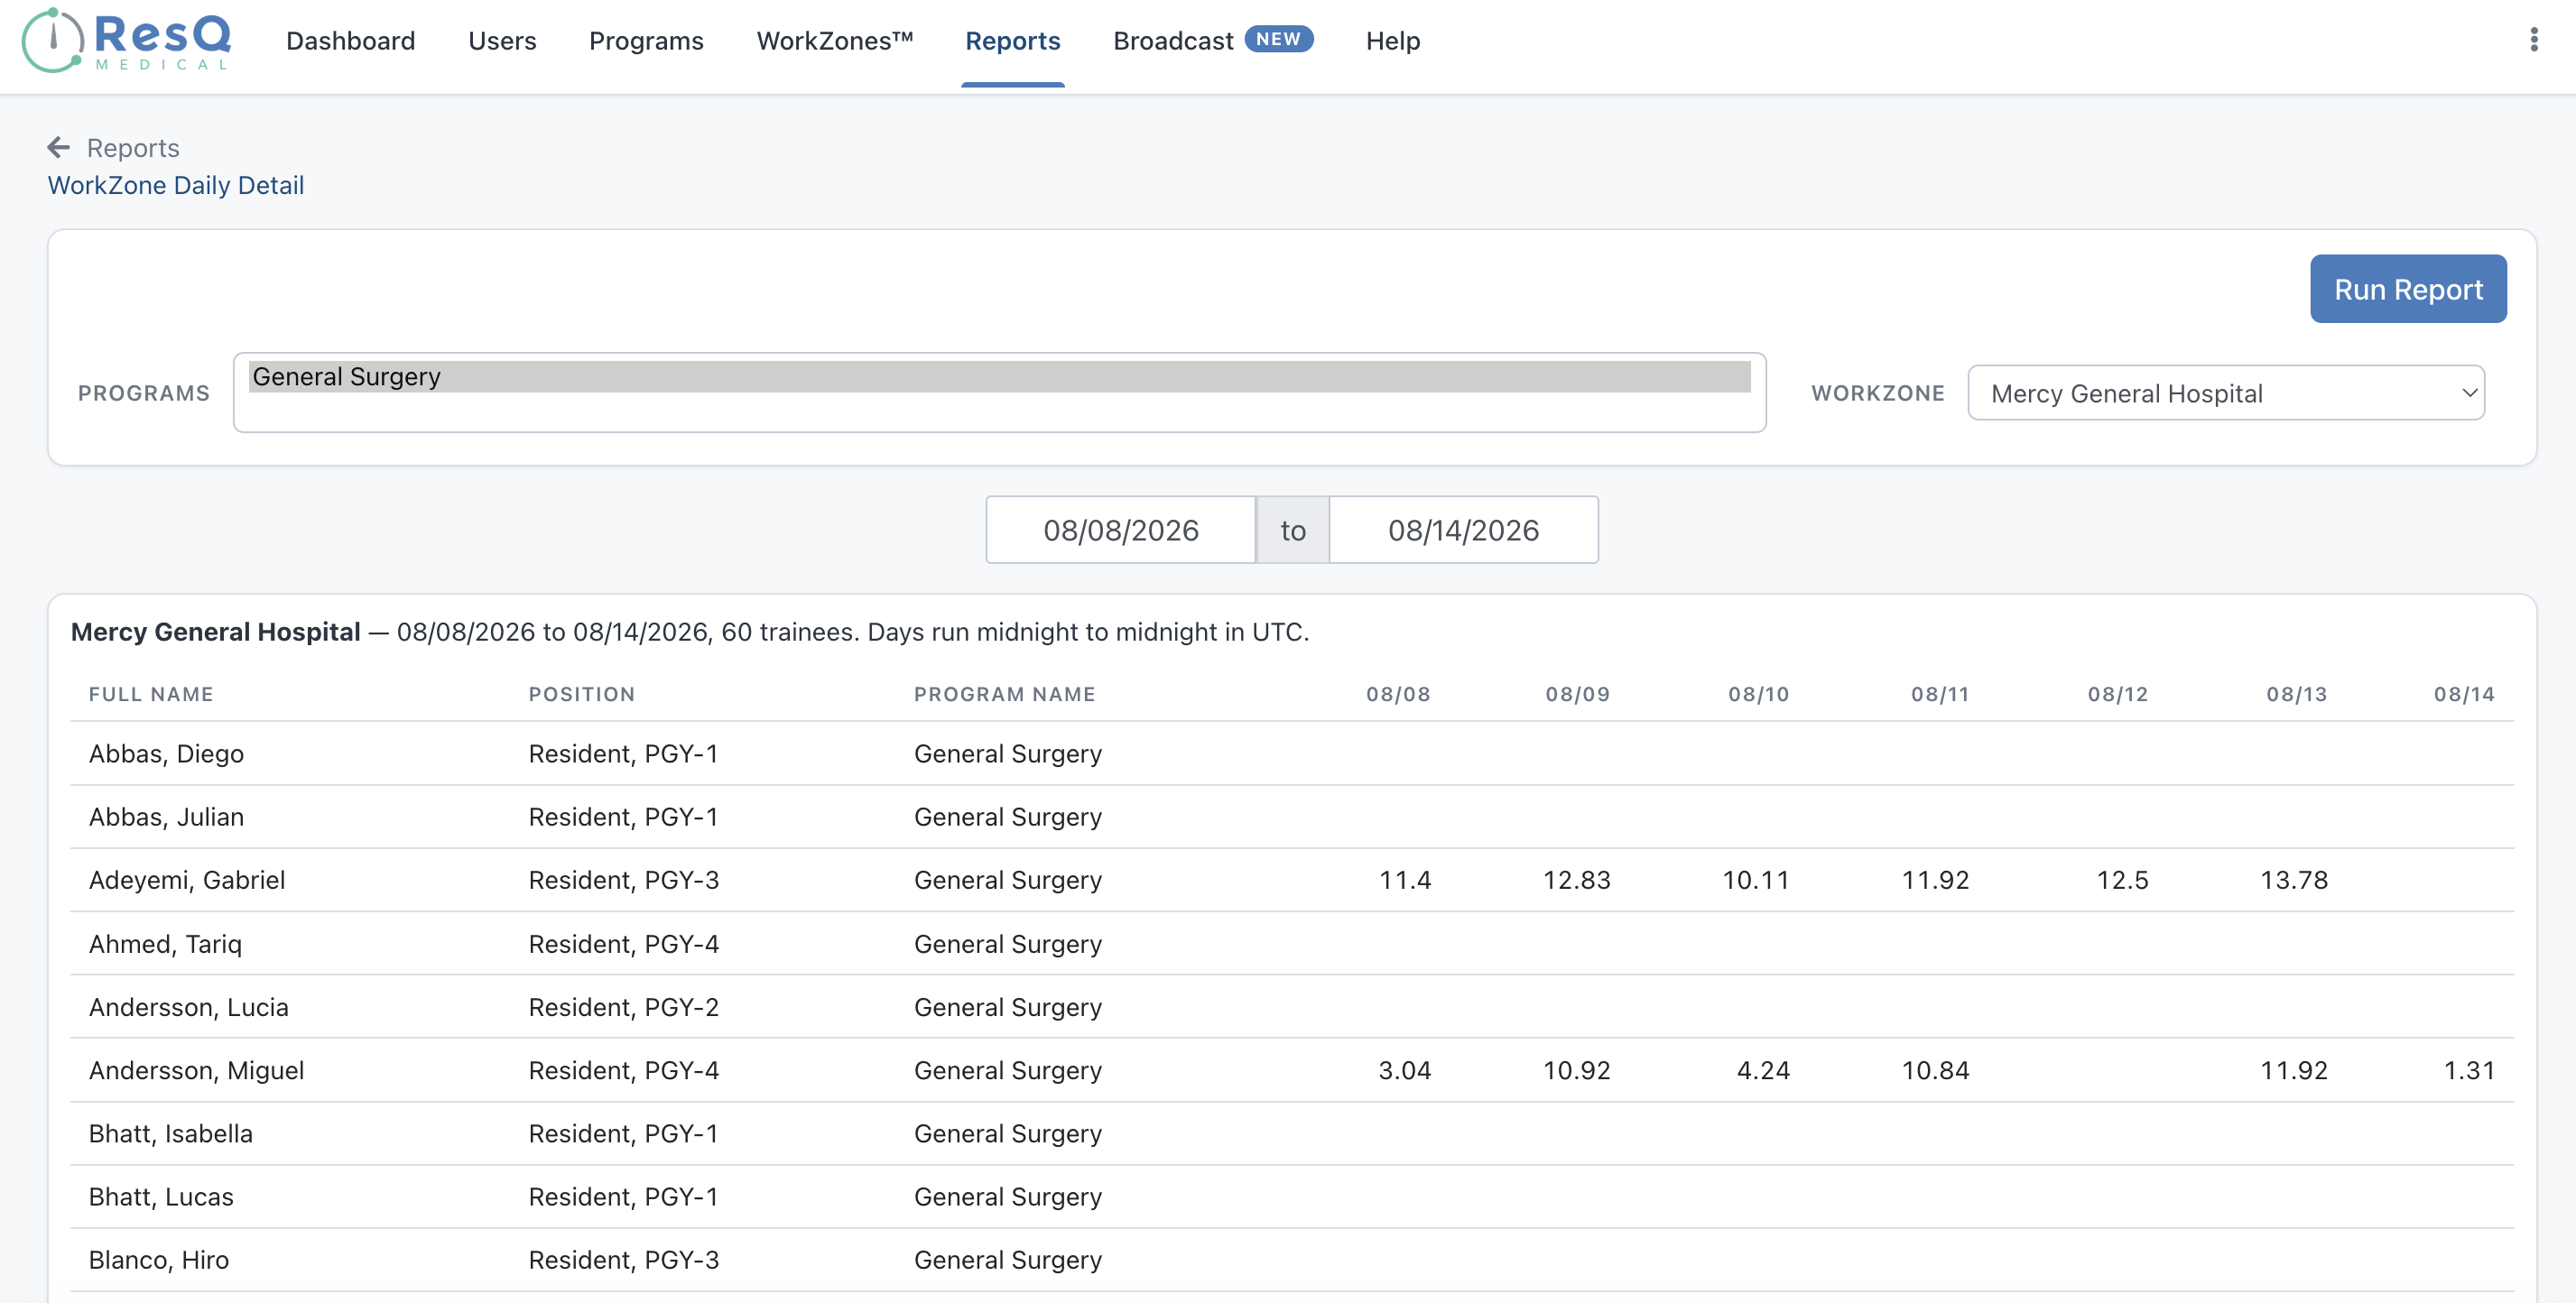2576x1303 pixels.
Task: Click Blanco, Hiro's General Surgery program cell
Action: 1008,1260
